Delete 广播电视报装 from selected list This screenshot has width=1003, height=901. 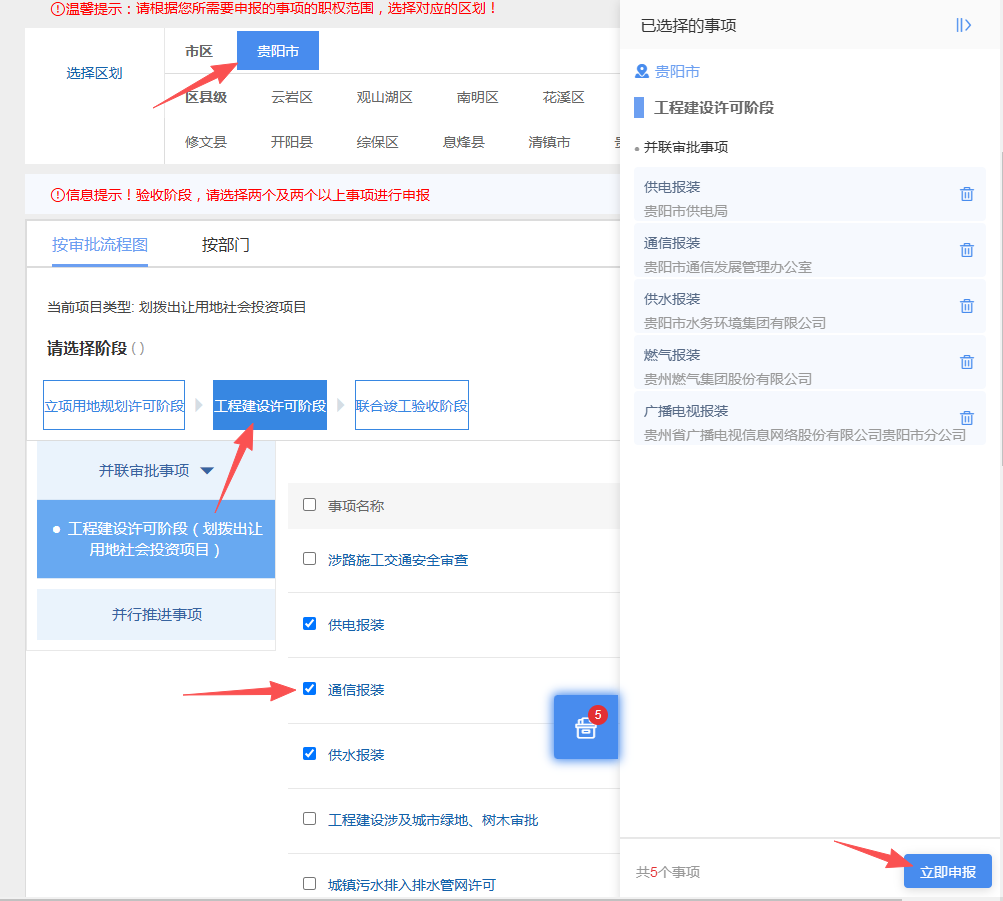[967, 418]
